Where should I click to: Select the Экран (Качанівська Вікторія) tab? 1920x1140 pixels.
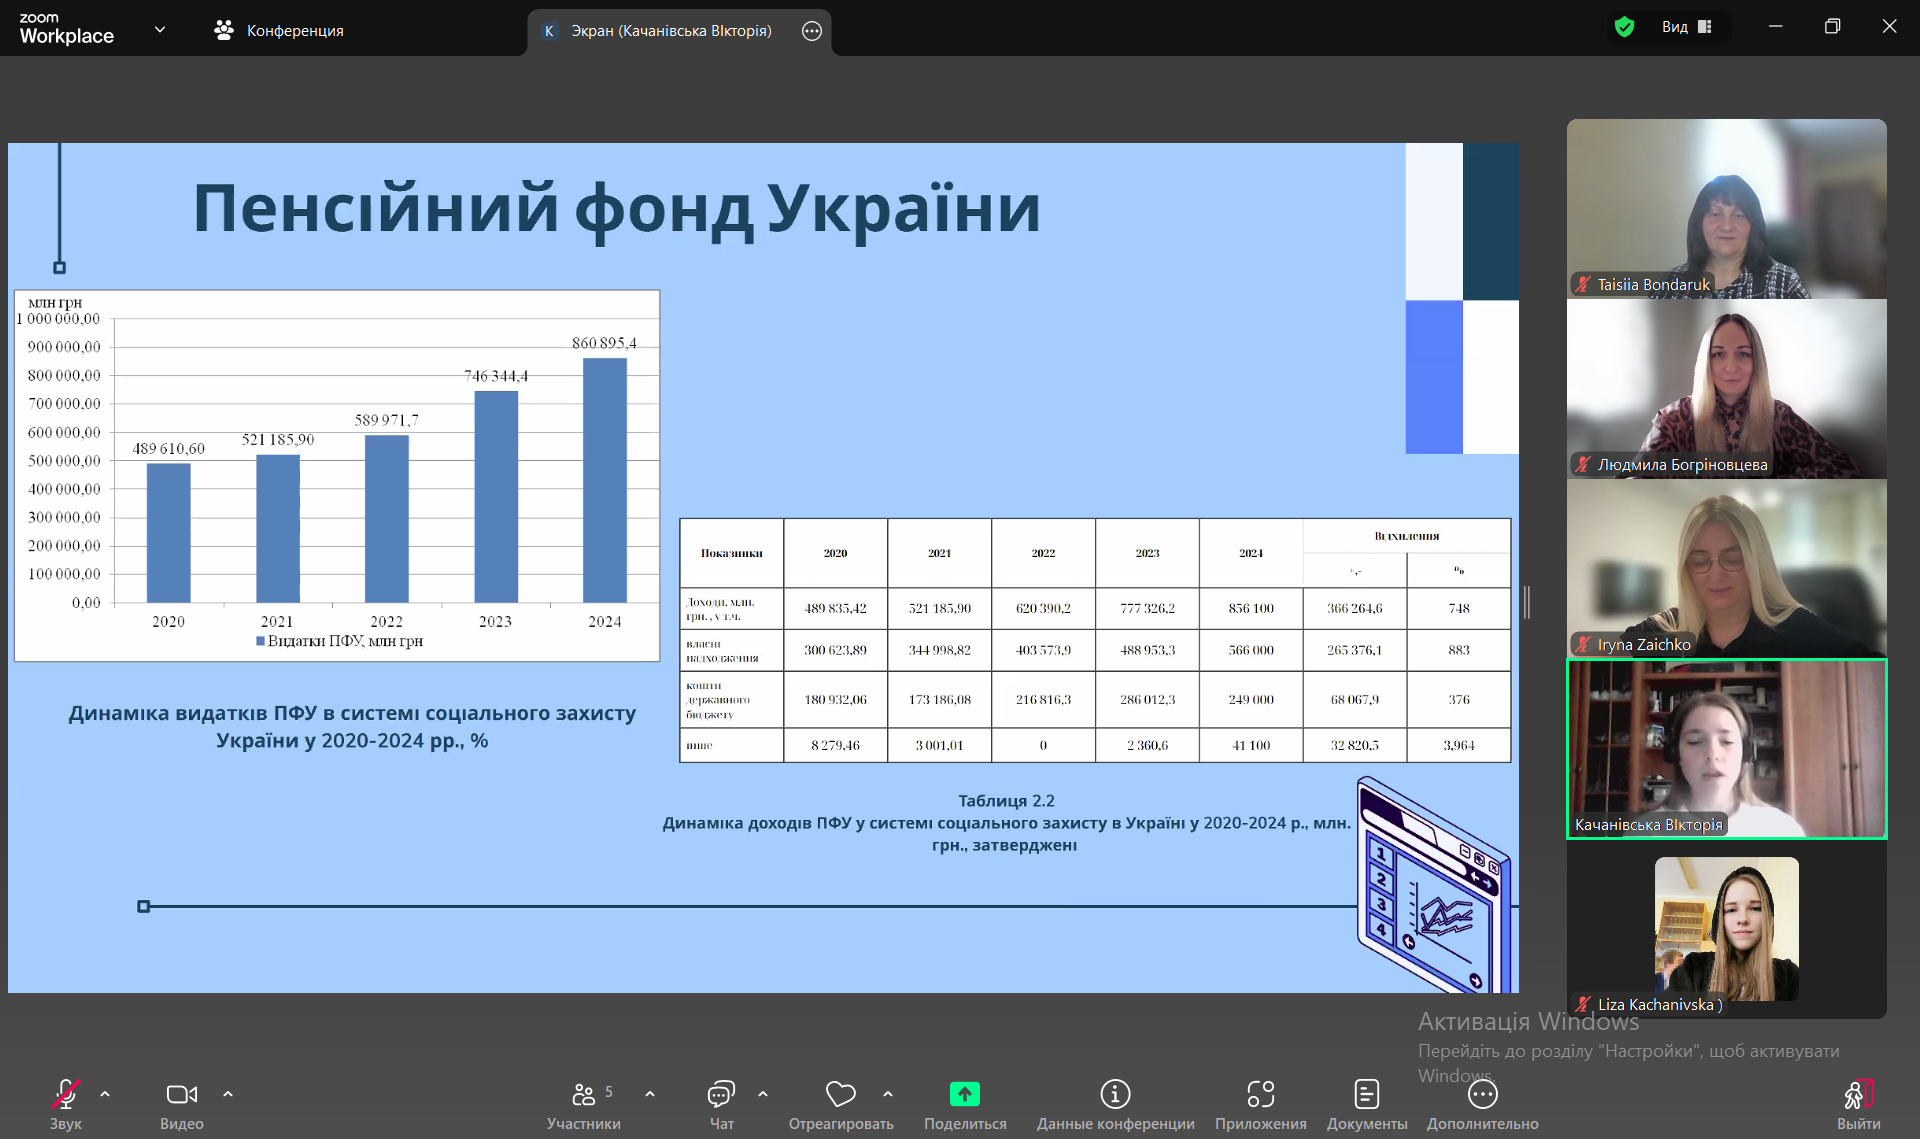click(x=670, y=31)
